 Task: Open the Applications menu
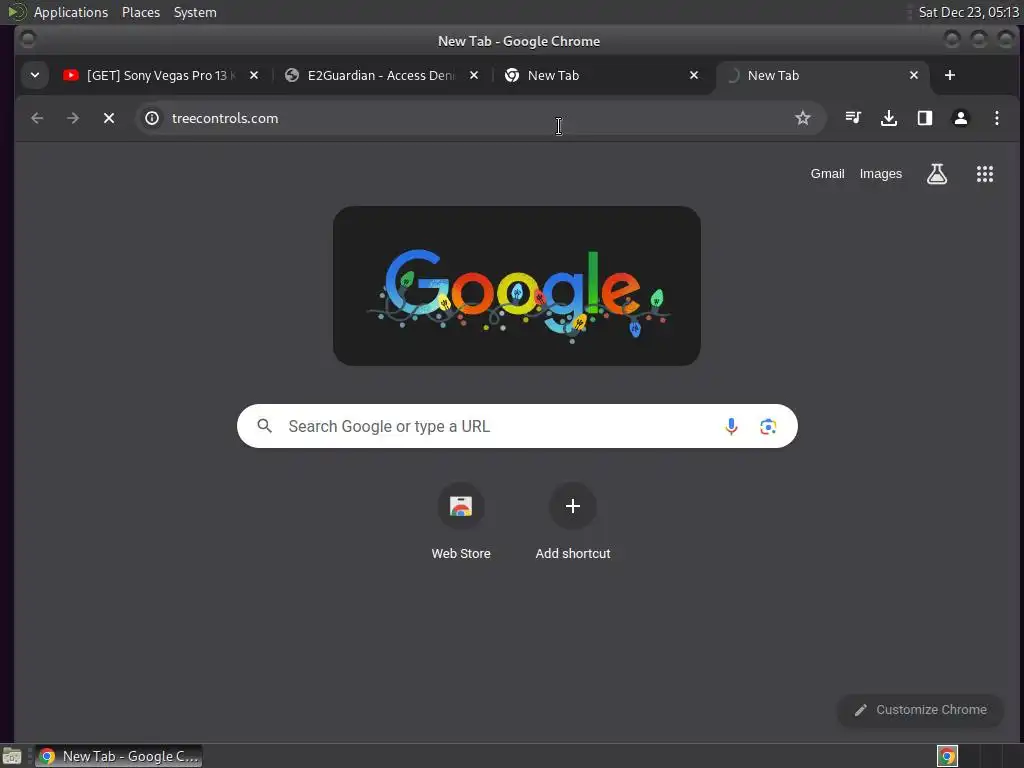[71, 12]
